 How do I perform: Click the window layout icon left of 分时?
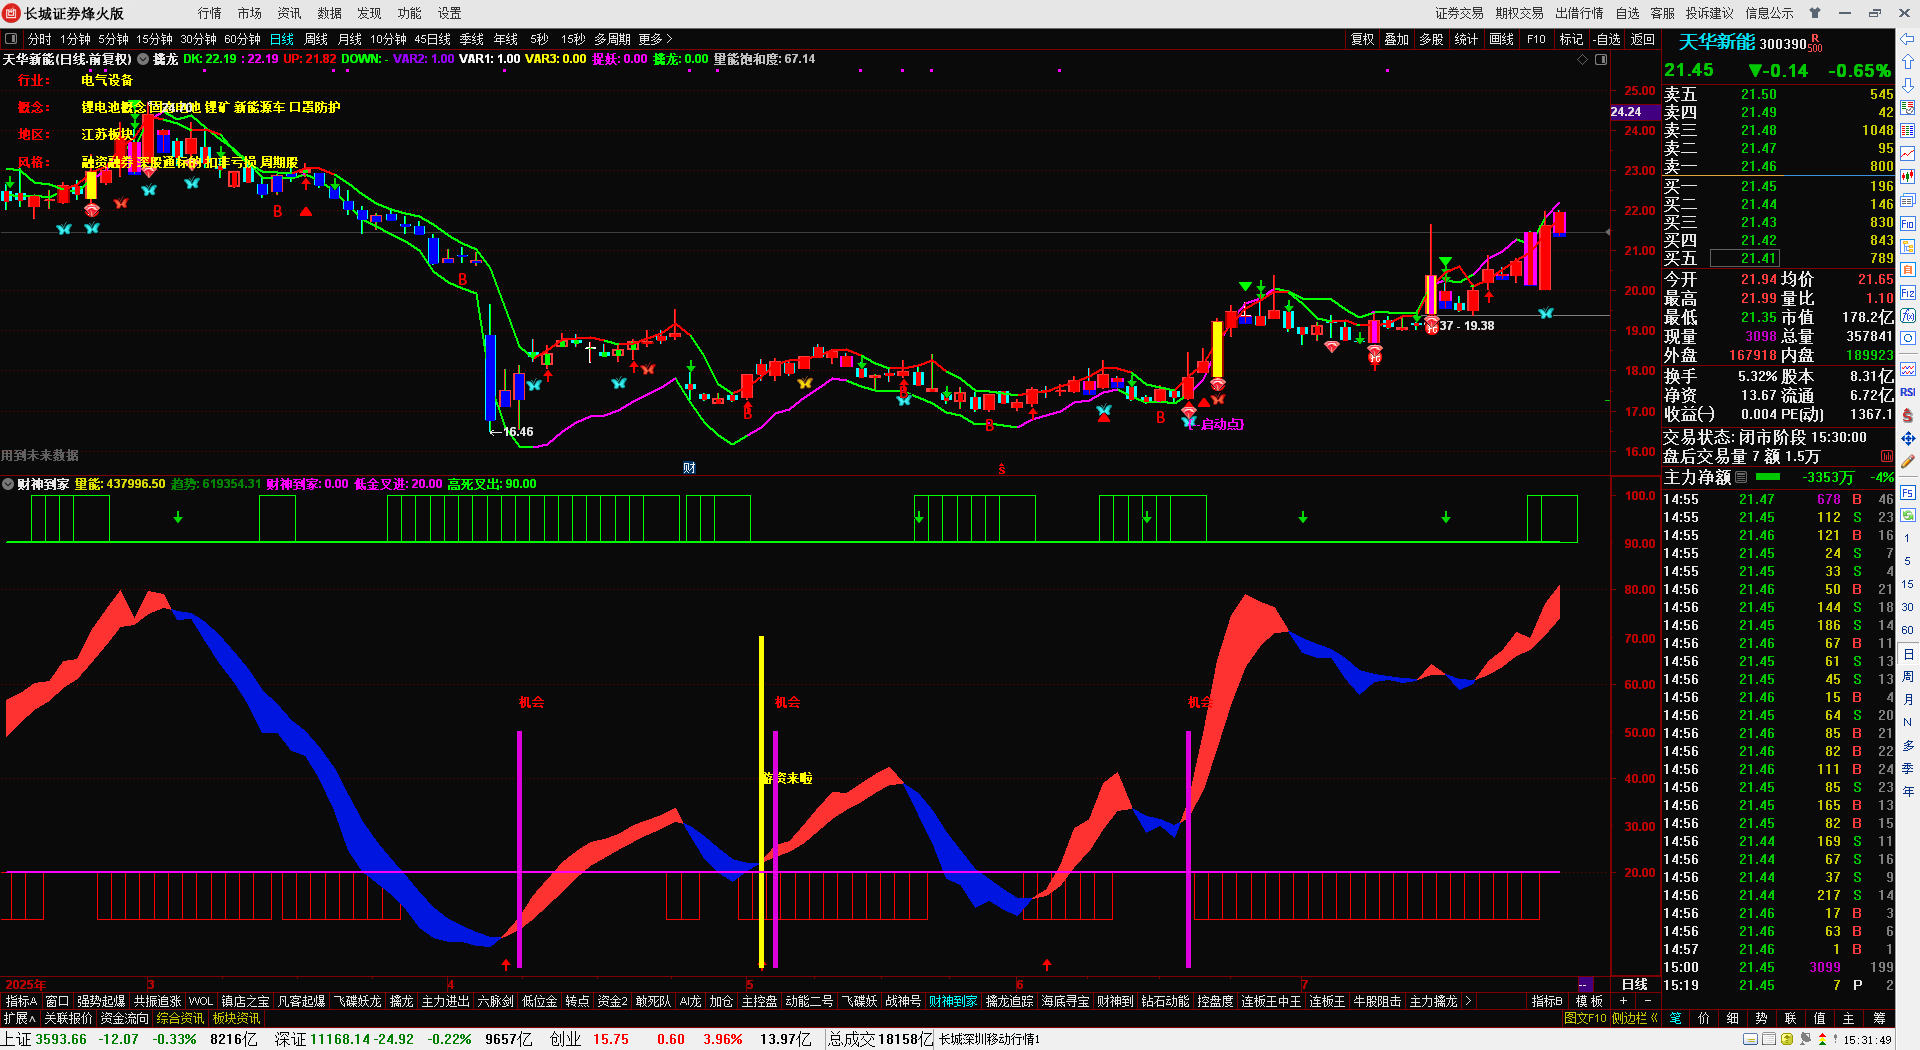(11, 39)
